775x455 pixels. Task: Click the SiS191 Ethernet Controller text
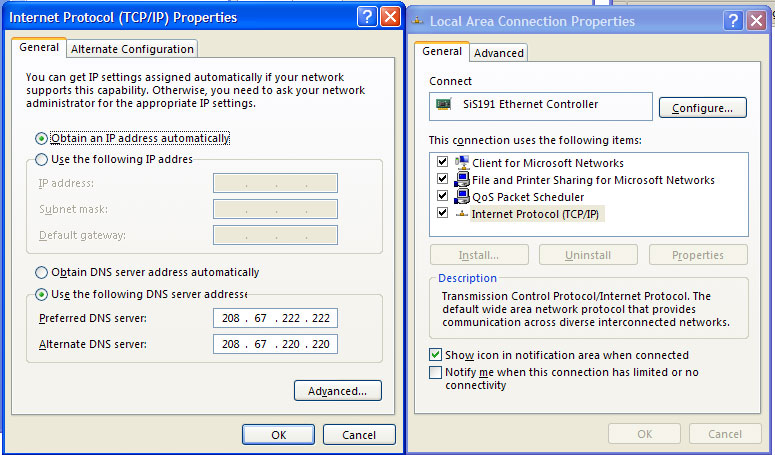click(530, 104)
